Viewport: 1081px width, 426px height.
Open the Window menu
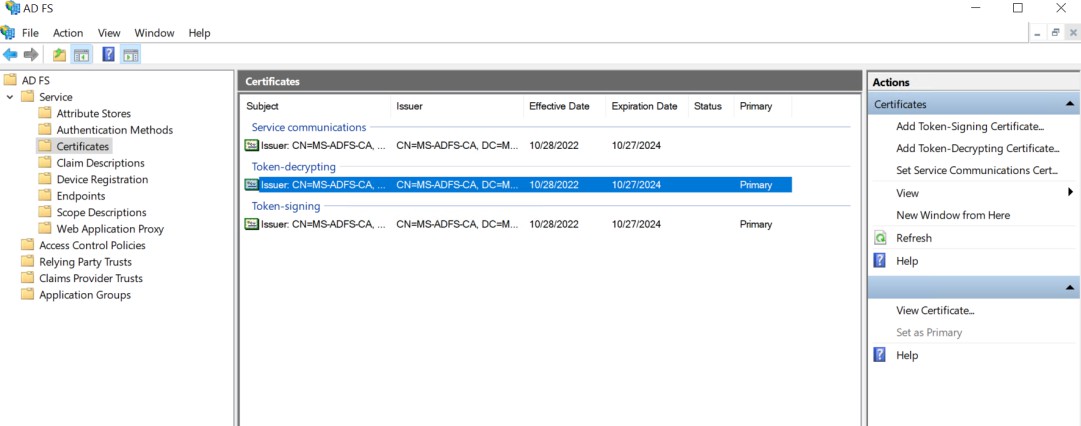154,32
